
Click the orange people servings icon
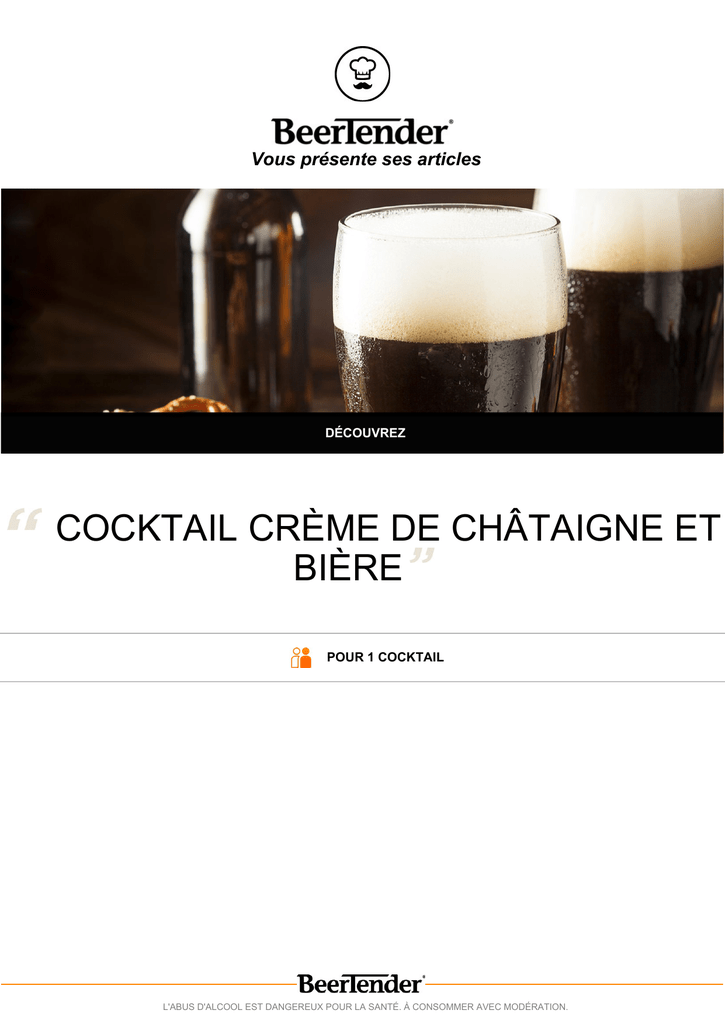point(301,658)
